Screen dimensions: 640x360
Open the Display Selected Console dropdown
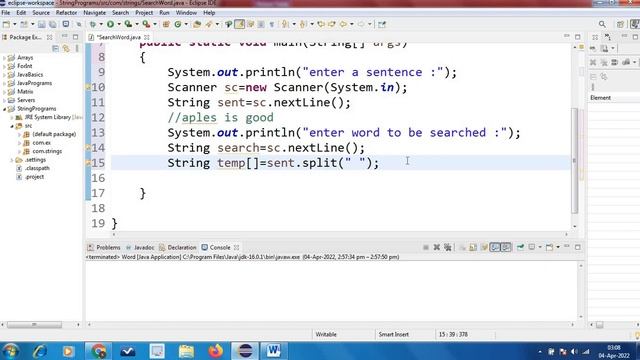click(540, 247)
